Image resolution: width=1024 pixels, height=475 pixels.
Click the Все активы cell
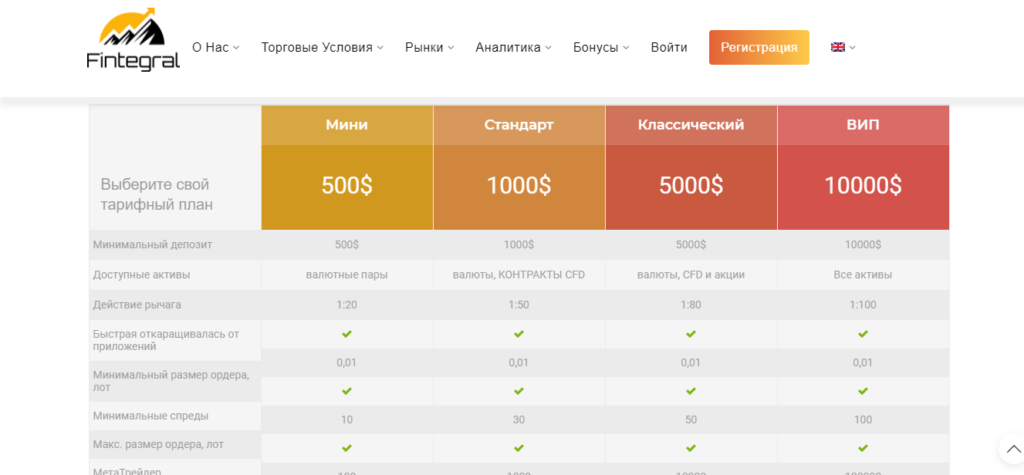tap(863, 275)
